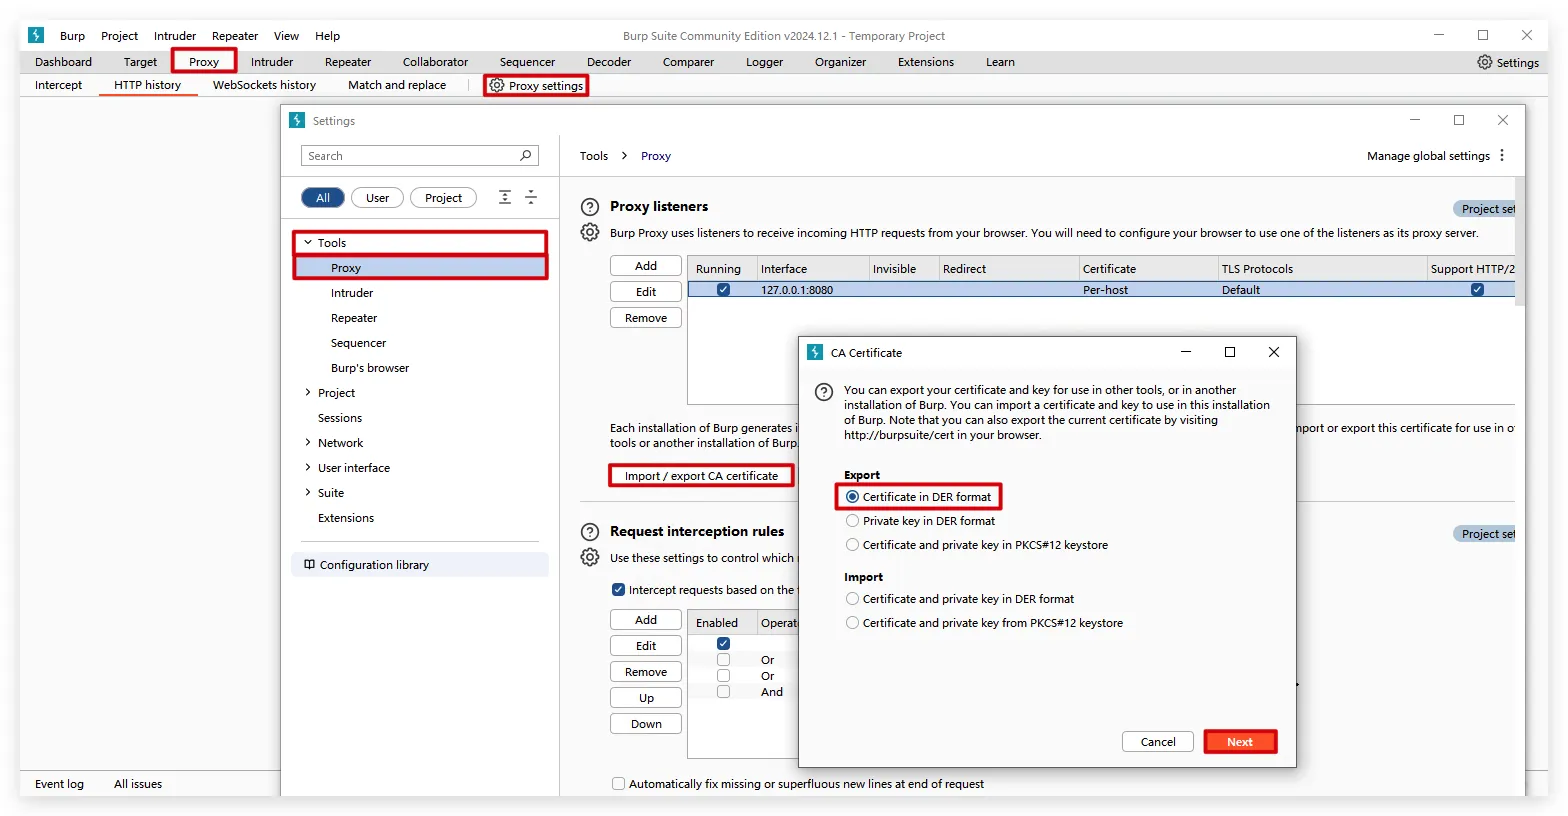This screenshot has height=816, width=1568.
Task: Switch to WebSockets history tab
Action: [264, 85]
